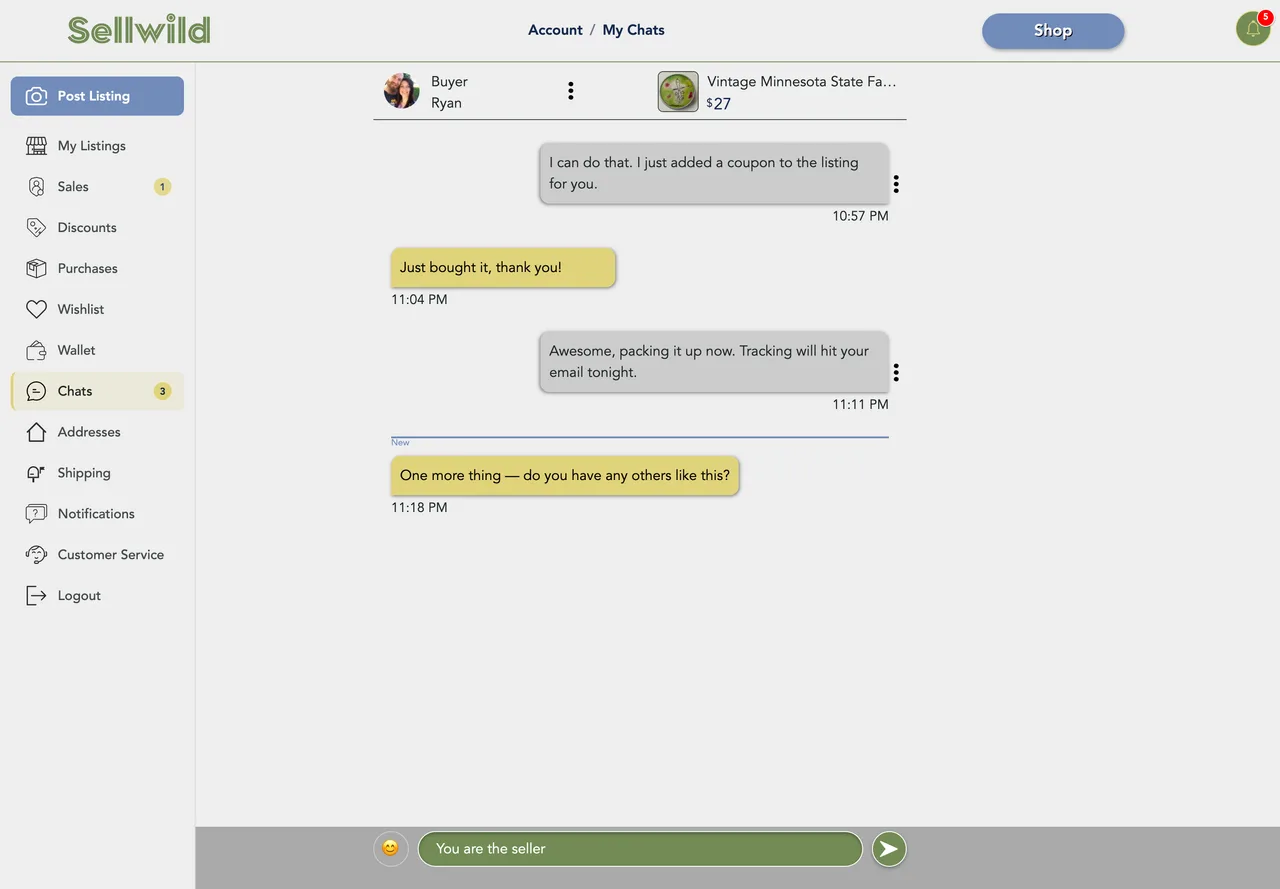Click the Sales badge icon
Viewport: 1280px width, 889px height.
tap(37, 187)
